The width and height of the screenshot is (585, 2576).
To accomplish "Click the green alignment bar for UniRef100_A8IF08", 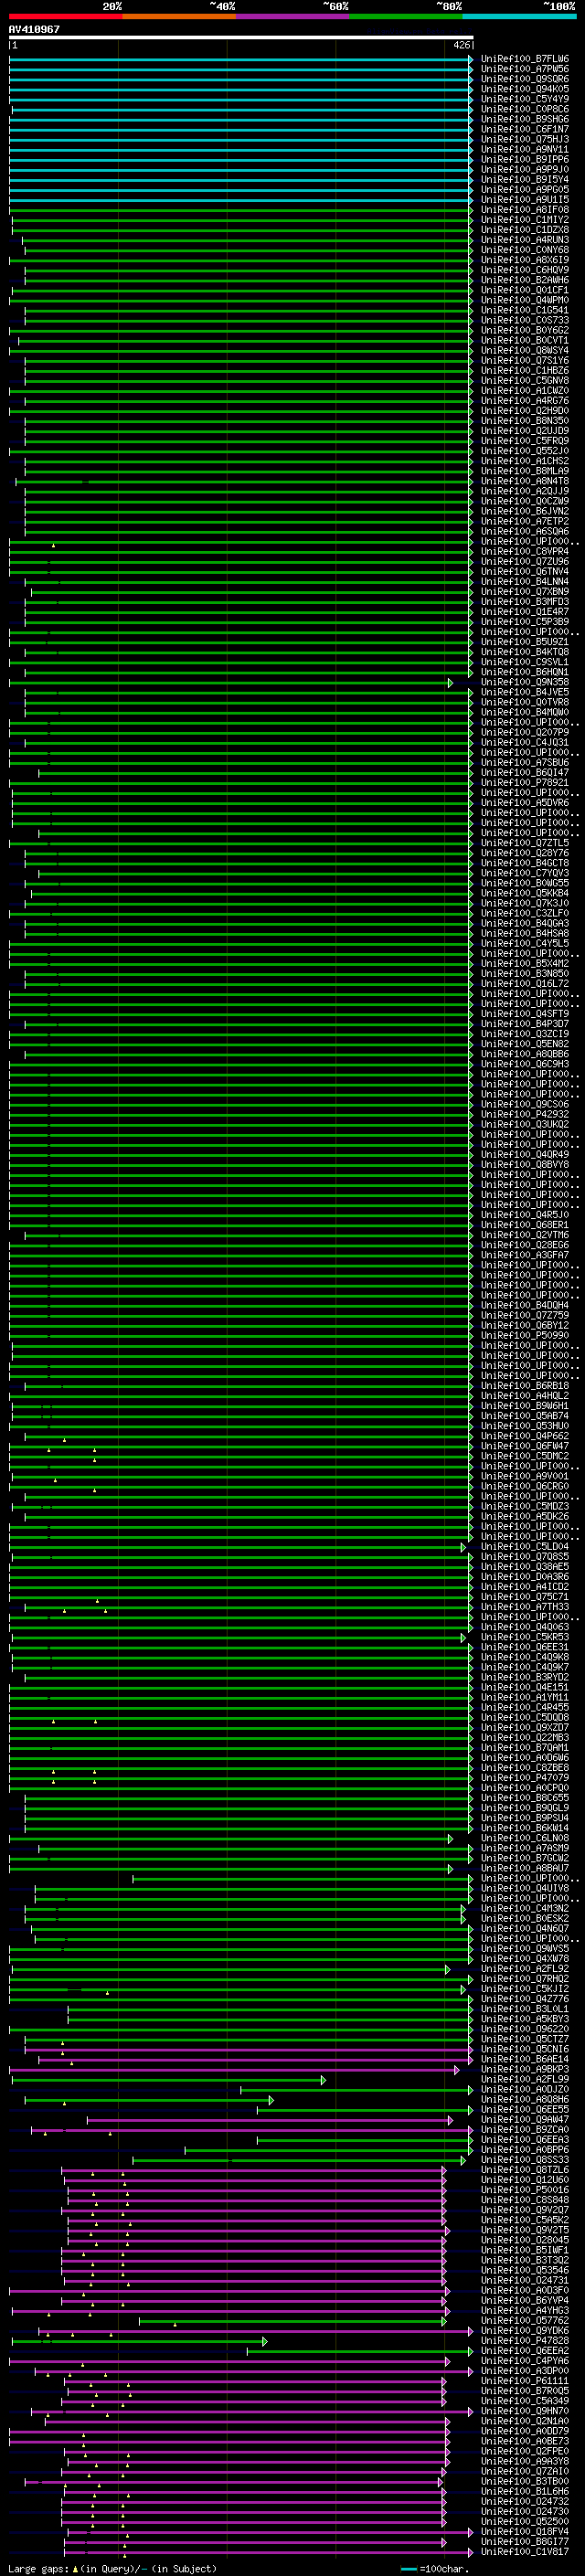I will point(240,210).
